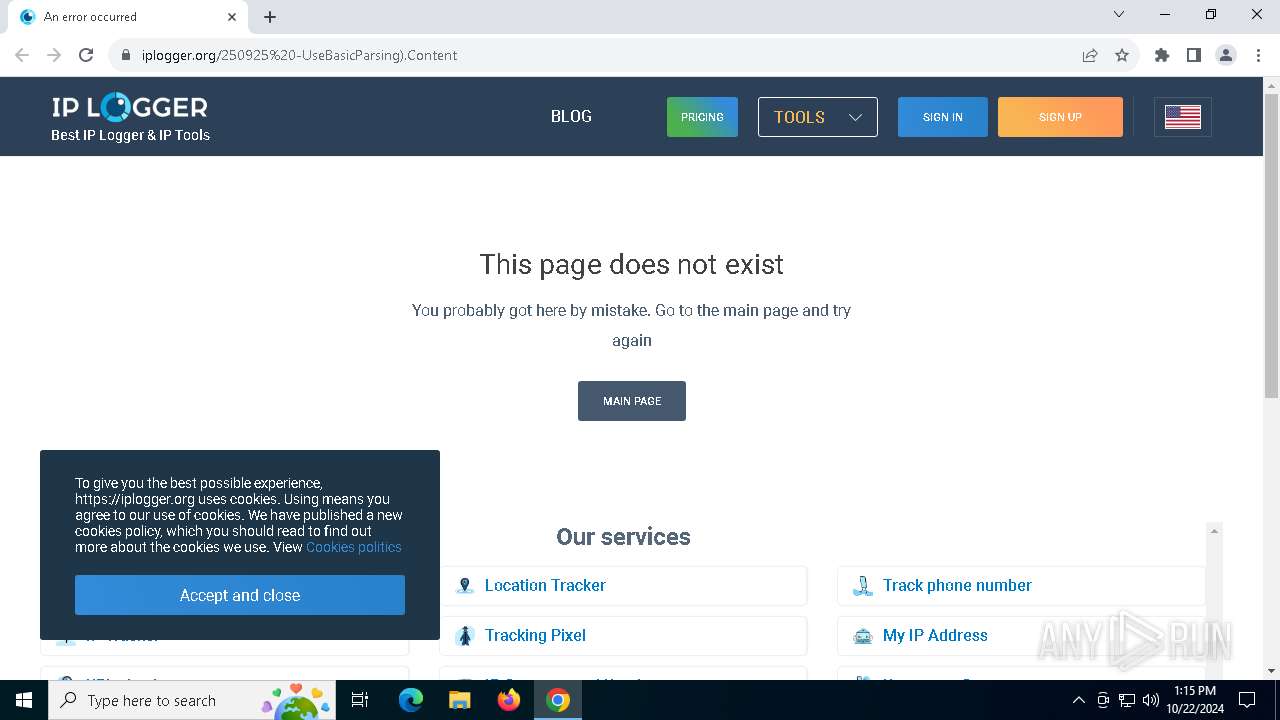Viewport: 1280px width, 720px height.
Task: Click the Location Tracker pin icon
Action: [464, 586]
